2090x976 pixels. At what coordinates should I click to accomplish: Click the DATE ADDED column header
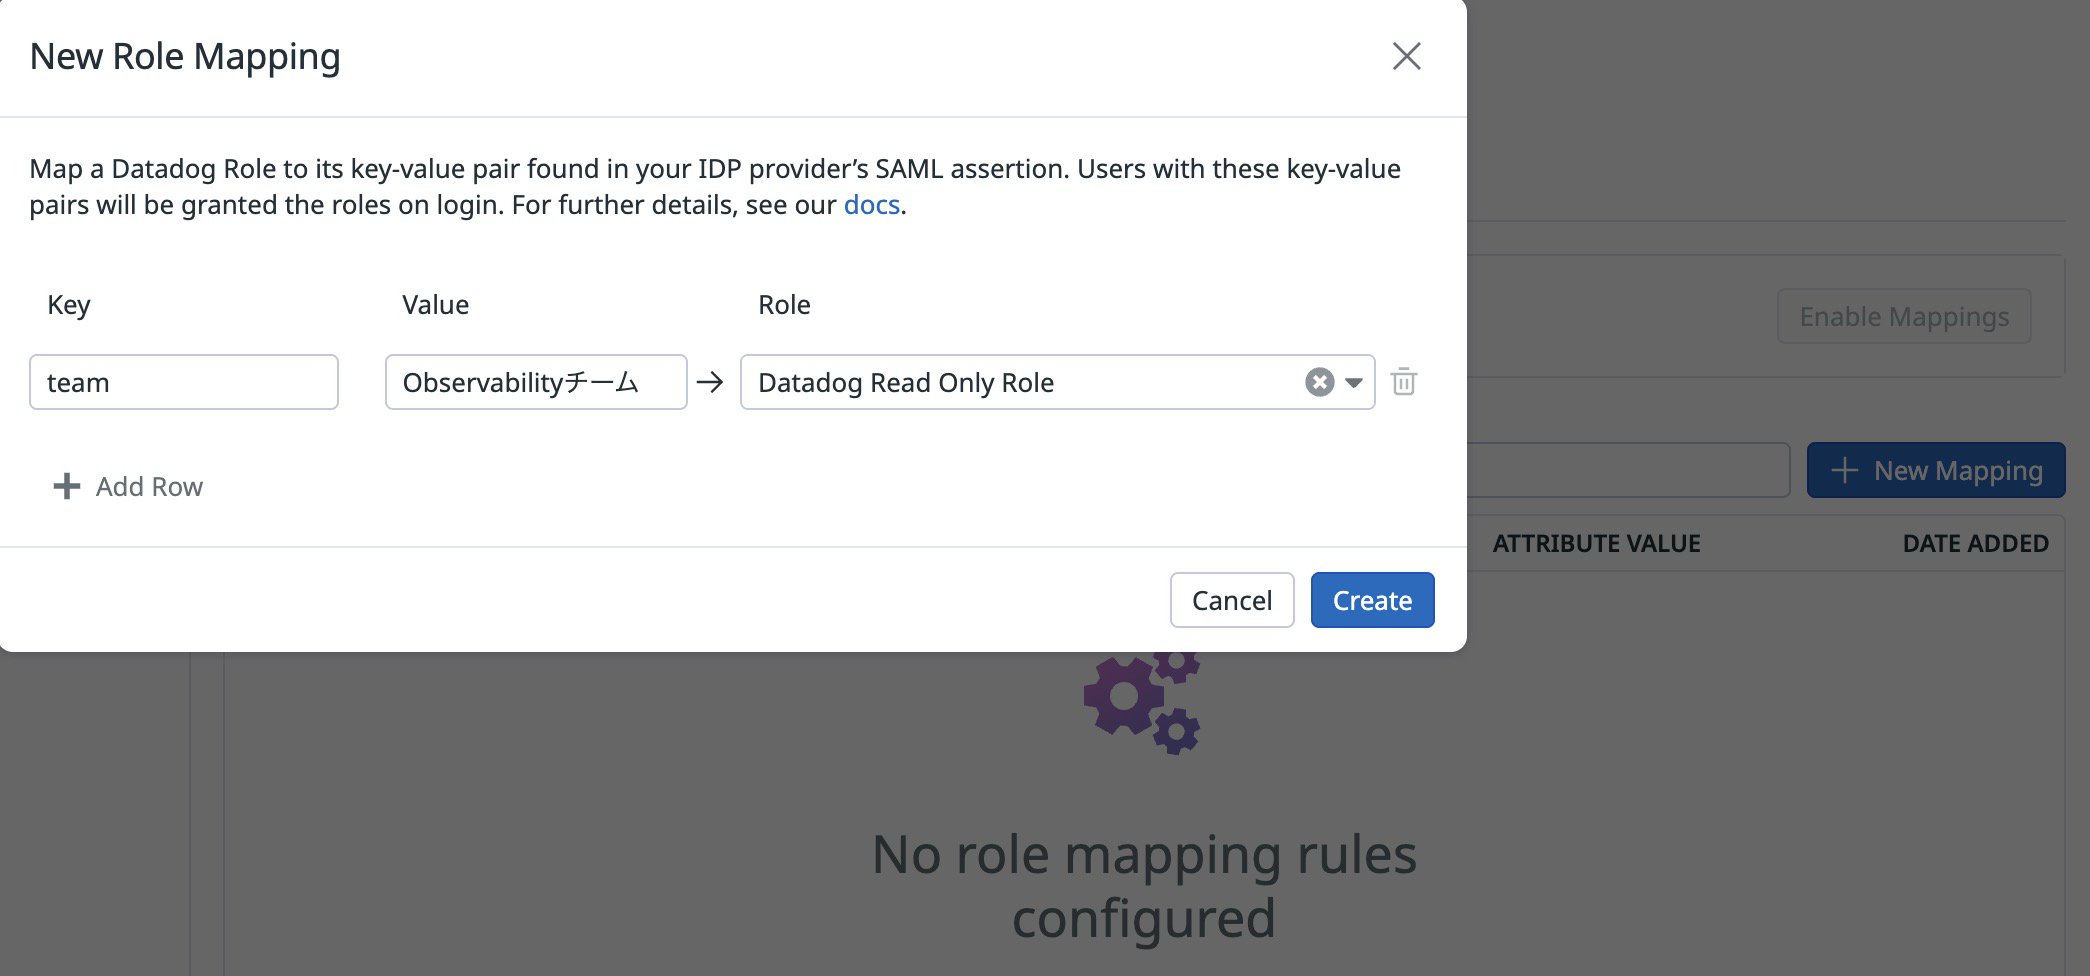pyautogui.click(x=1975, y=543)
